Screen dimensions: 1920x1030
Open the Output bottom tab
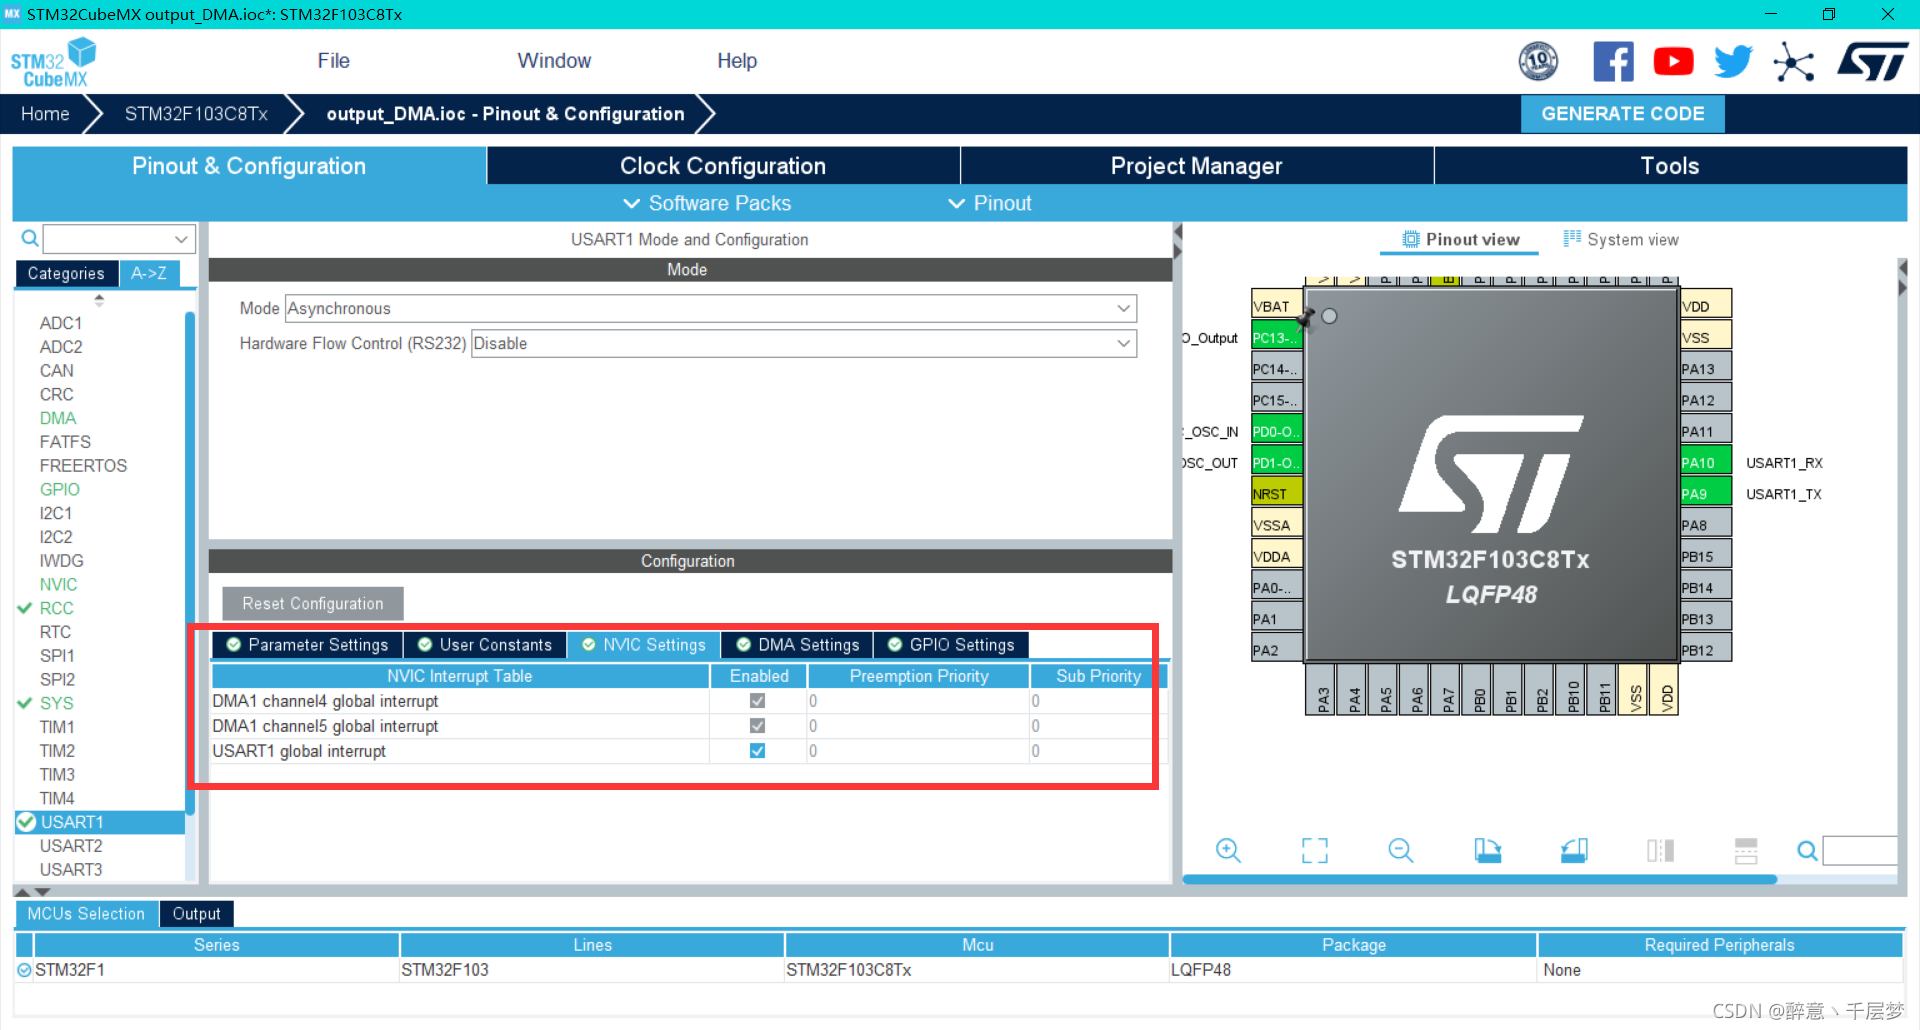tap(196, 914)
